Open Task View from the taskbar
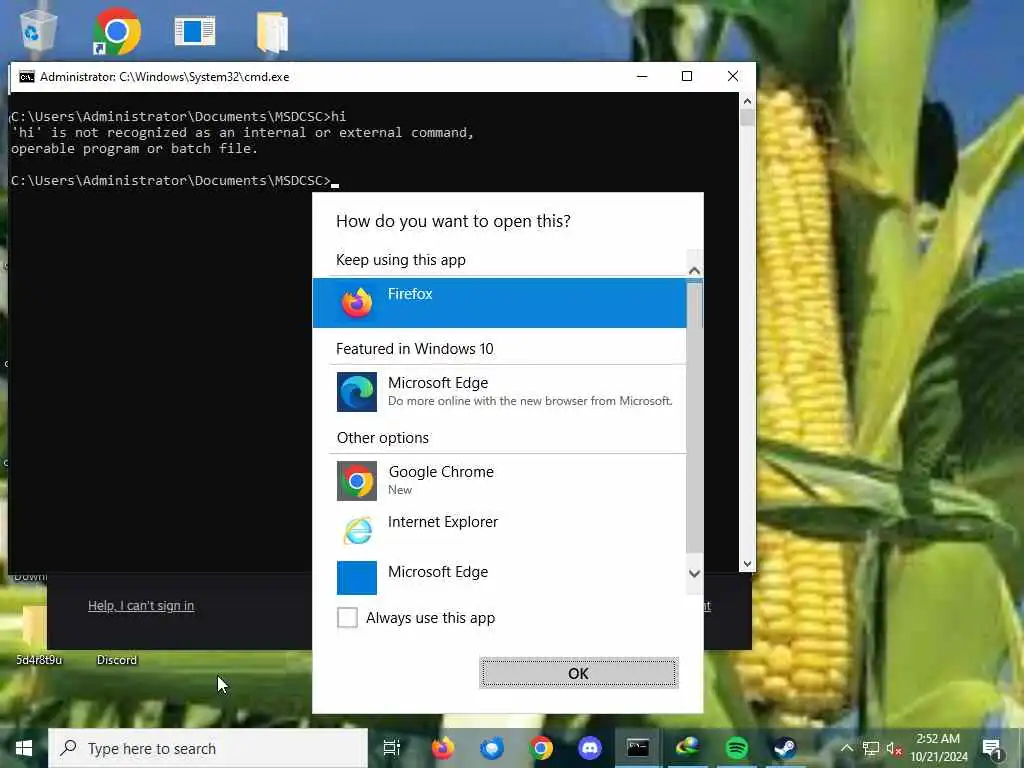1024x768 pixels. [392, 748]
